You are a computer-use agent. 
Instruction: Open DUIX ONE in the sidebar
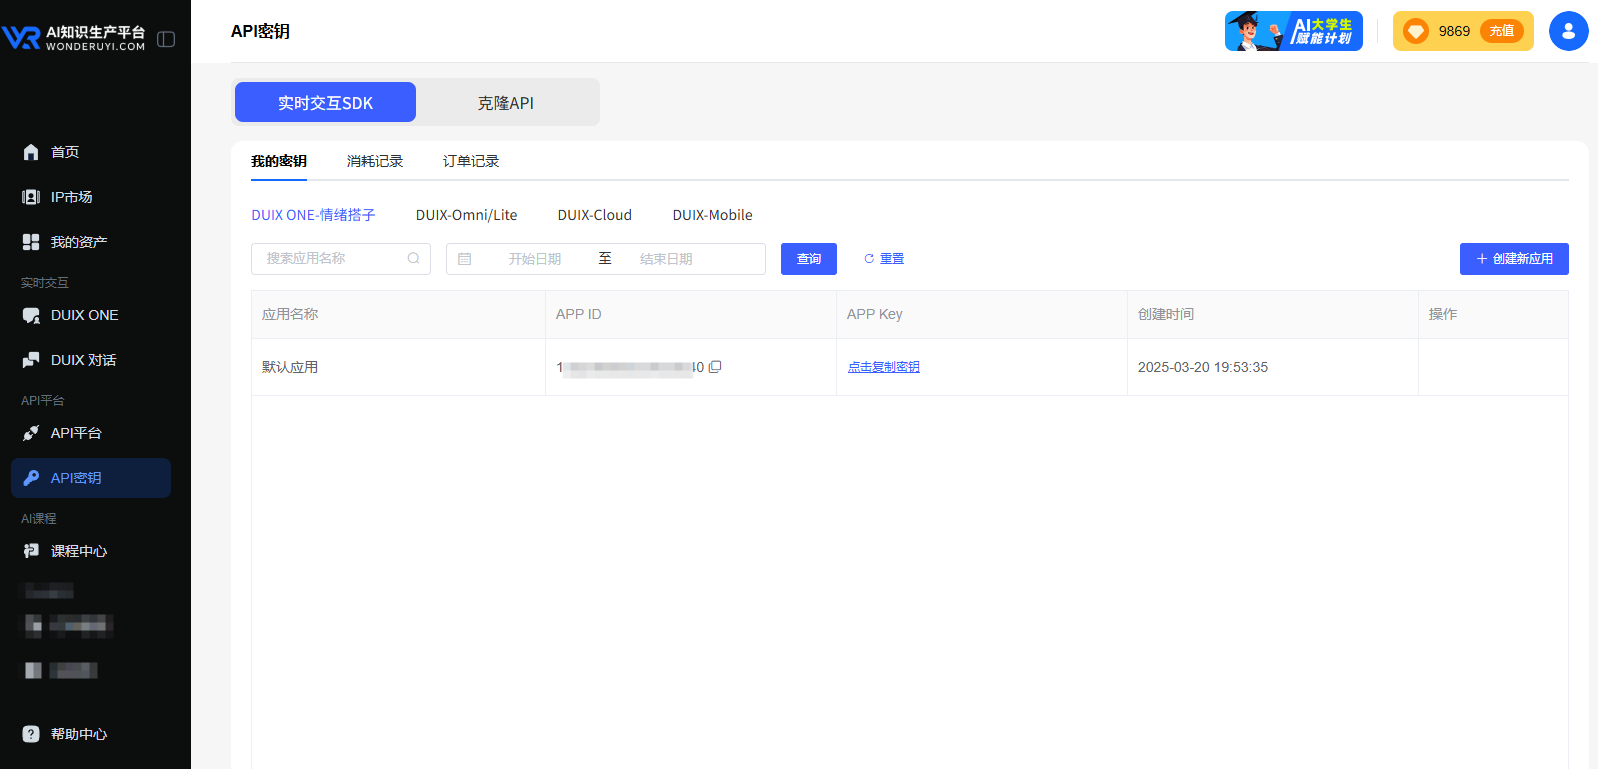84,315
